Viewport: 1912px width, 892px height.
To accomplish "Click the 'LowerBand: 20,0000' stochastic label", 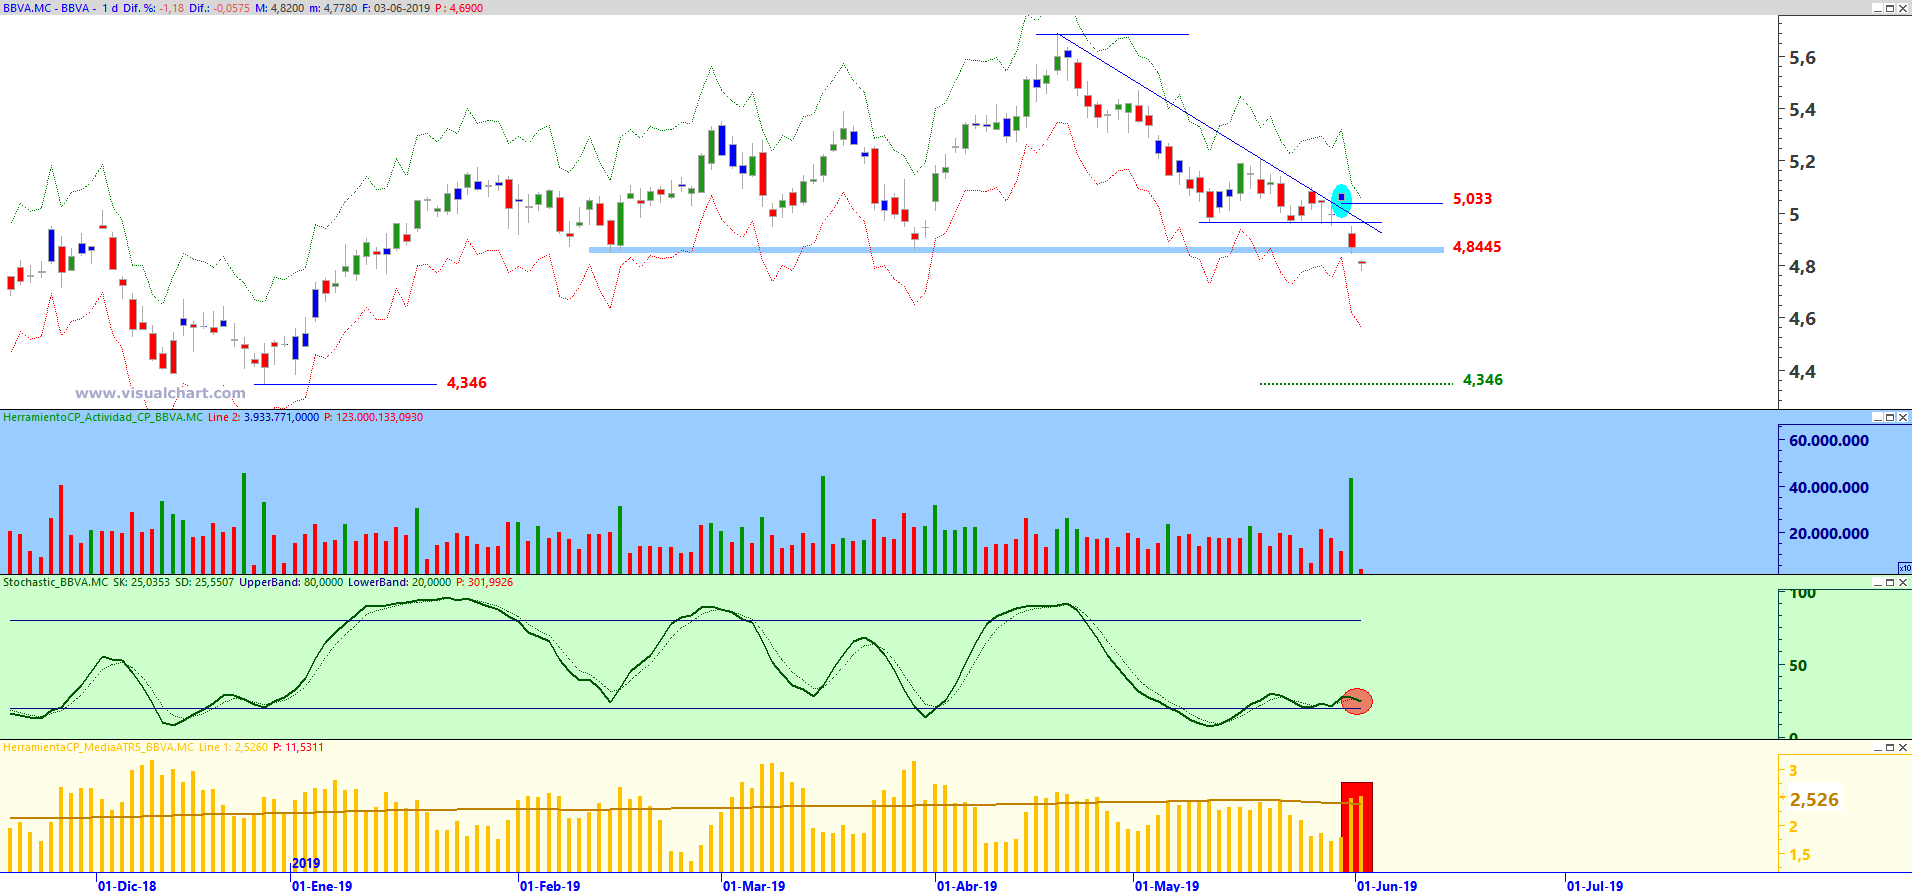I will pos(400,582).
